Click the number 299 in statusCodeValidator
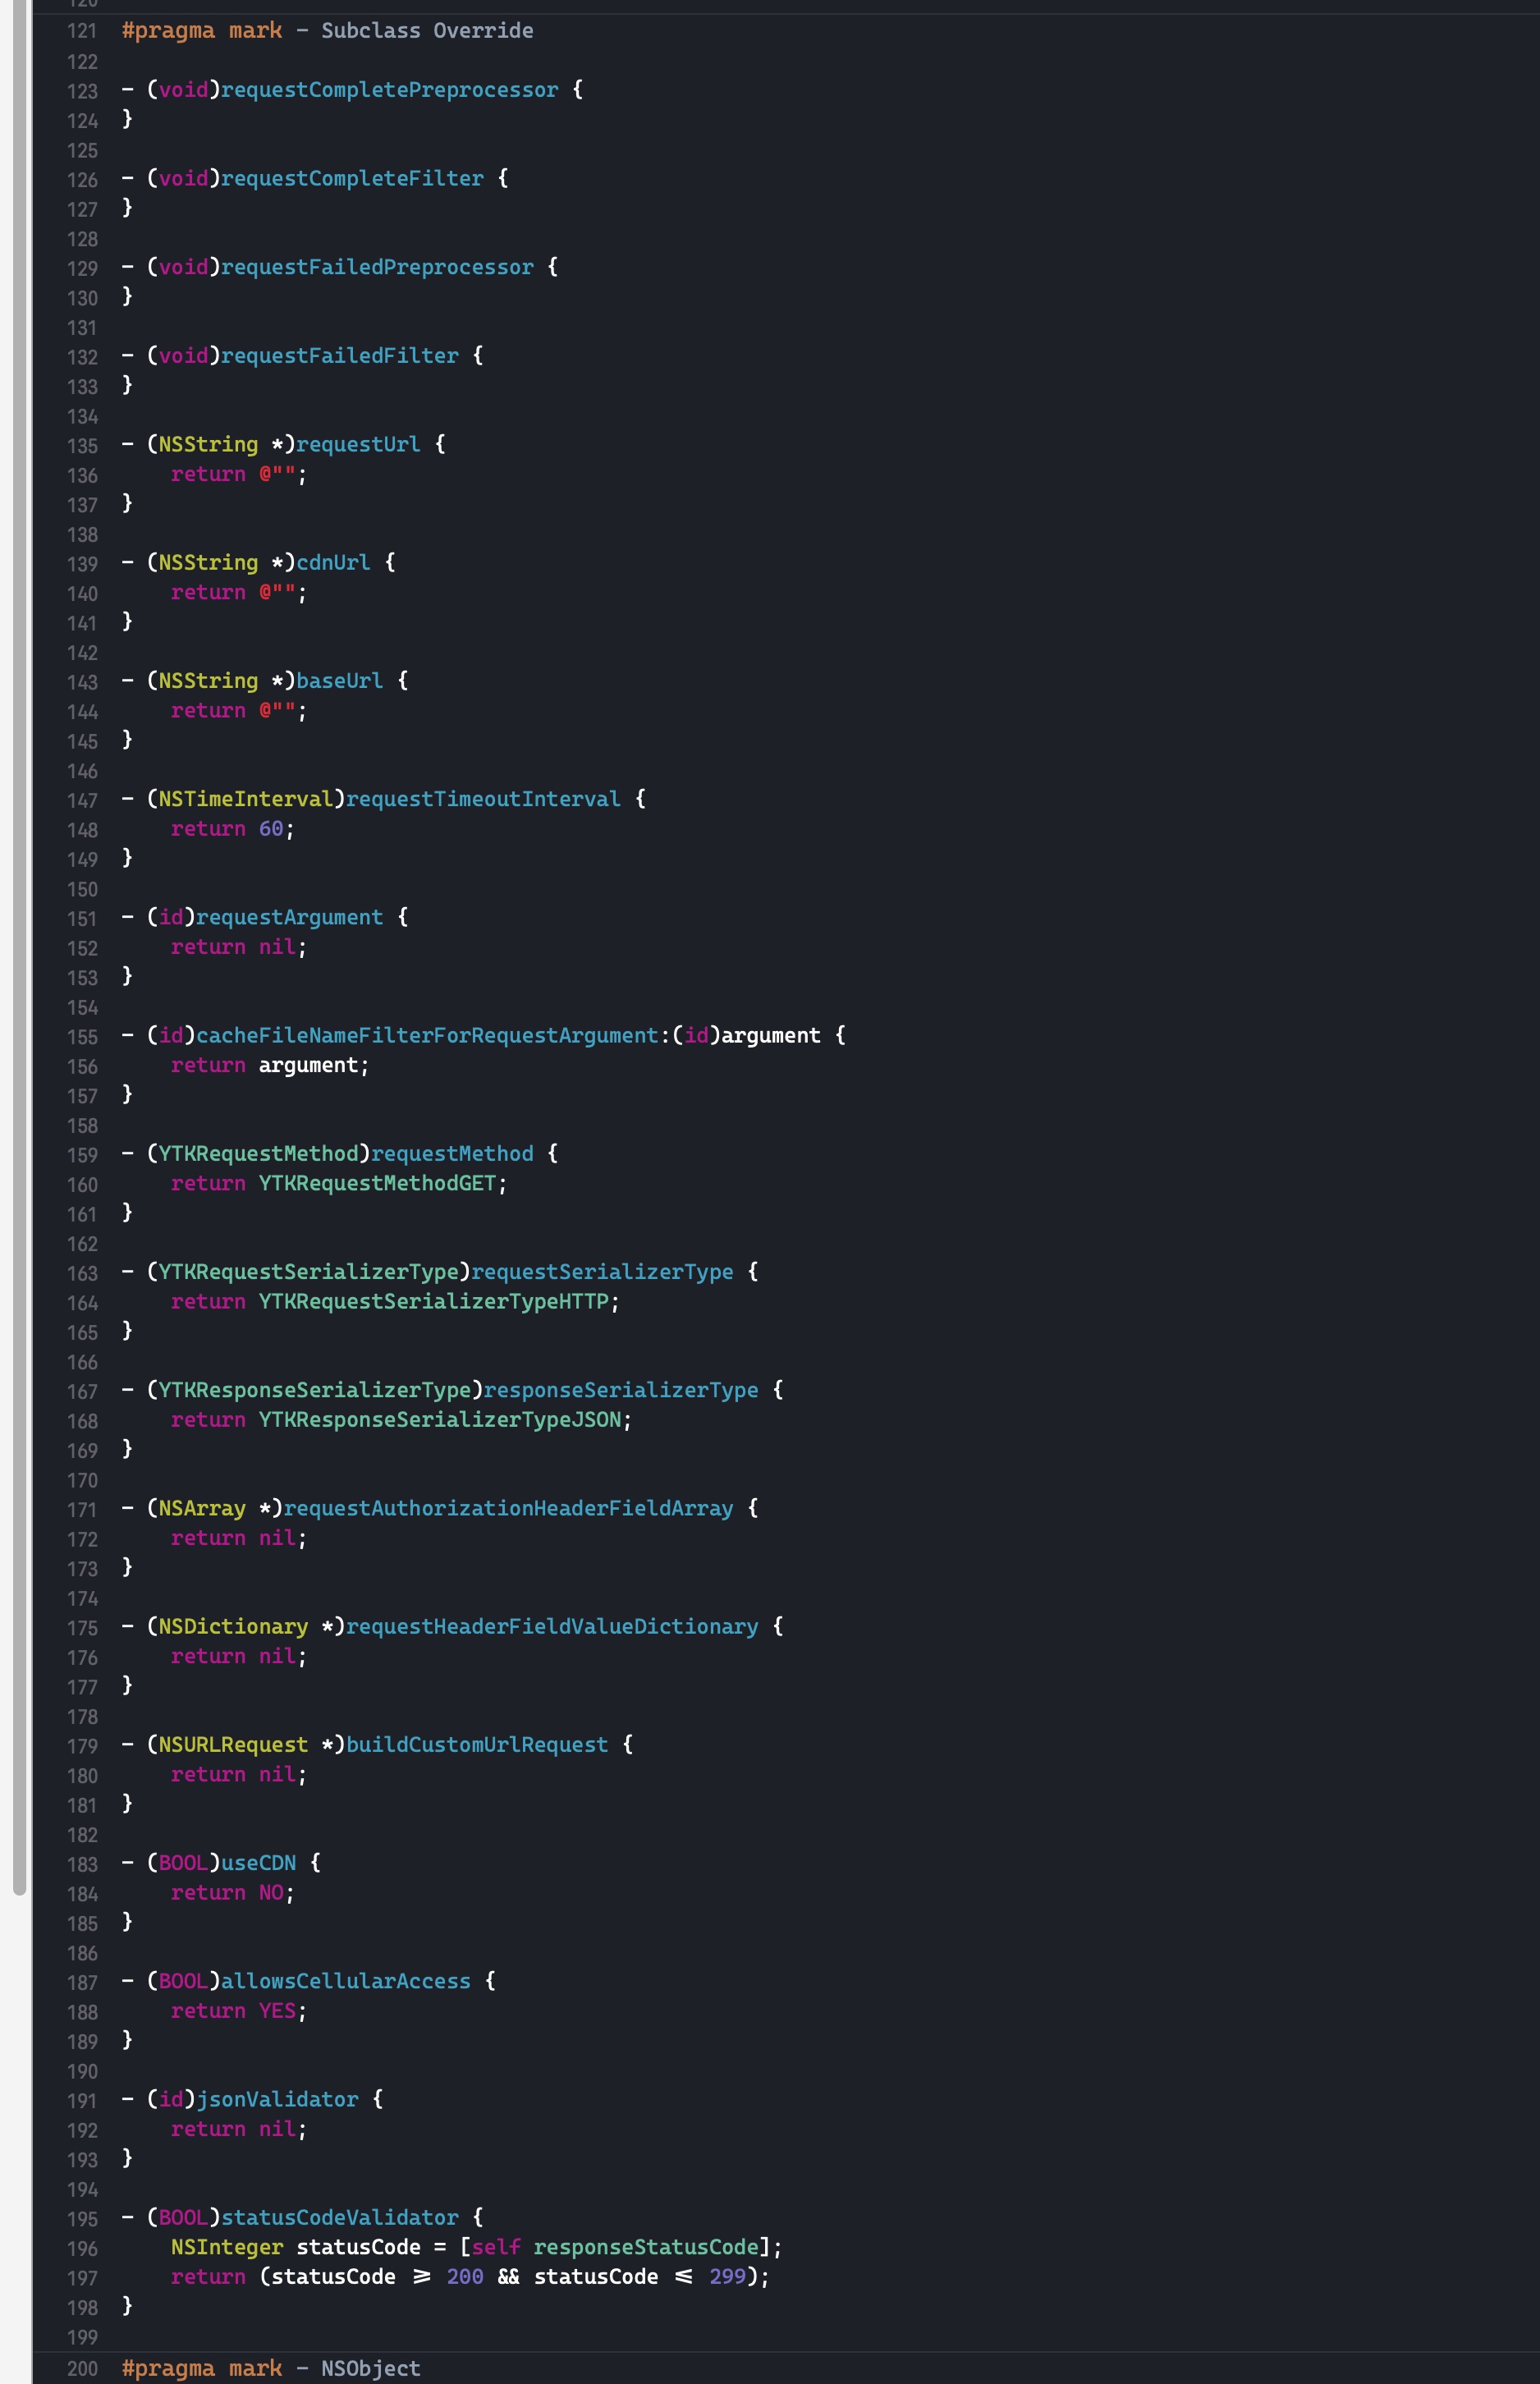This screenshot has width=1540, height=2384. (727, 2277)
